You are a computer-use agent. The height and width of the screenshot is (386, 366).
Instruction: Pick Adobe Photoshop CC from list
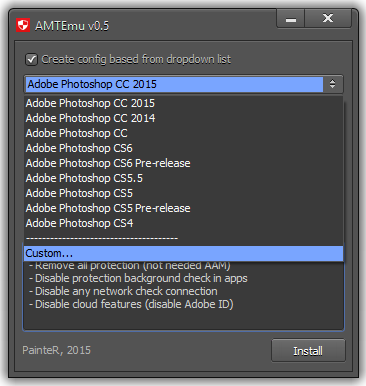[183, 133]
